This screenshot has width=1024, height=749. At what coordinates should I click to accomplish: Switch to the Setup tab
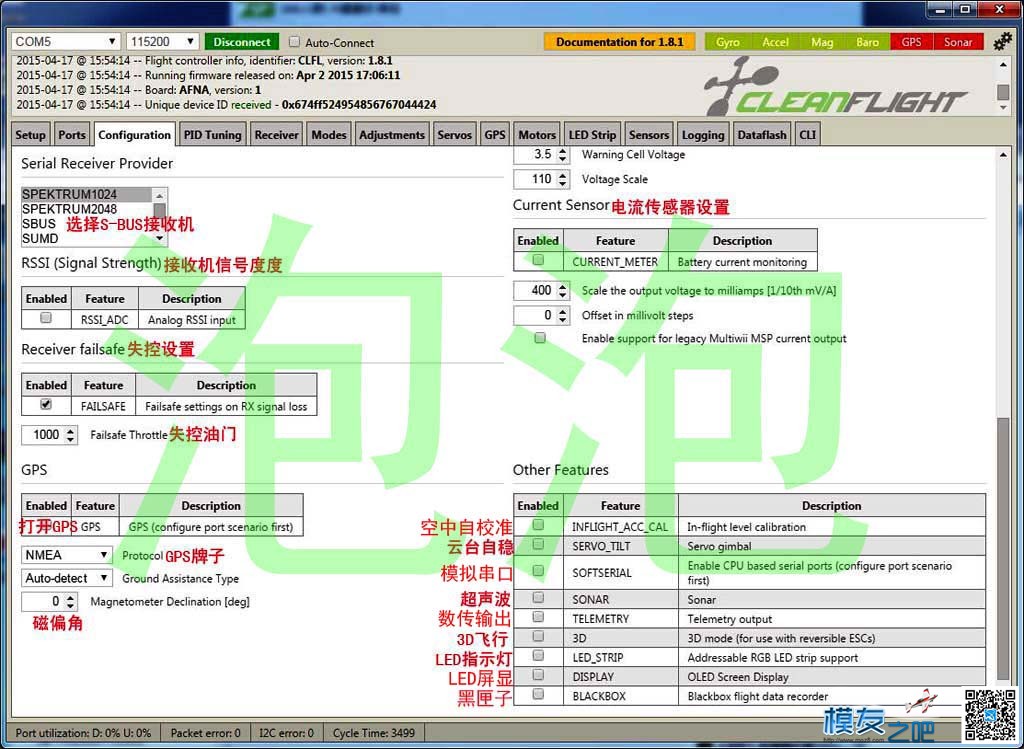(31, 135)
